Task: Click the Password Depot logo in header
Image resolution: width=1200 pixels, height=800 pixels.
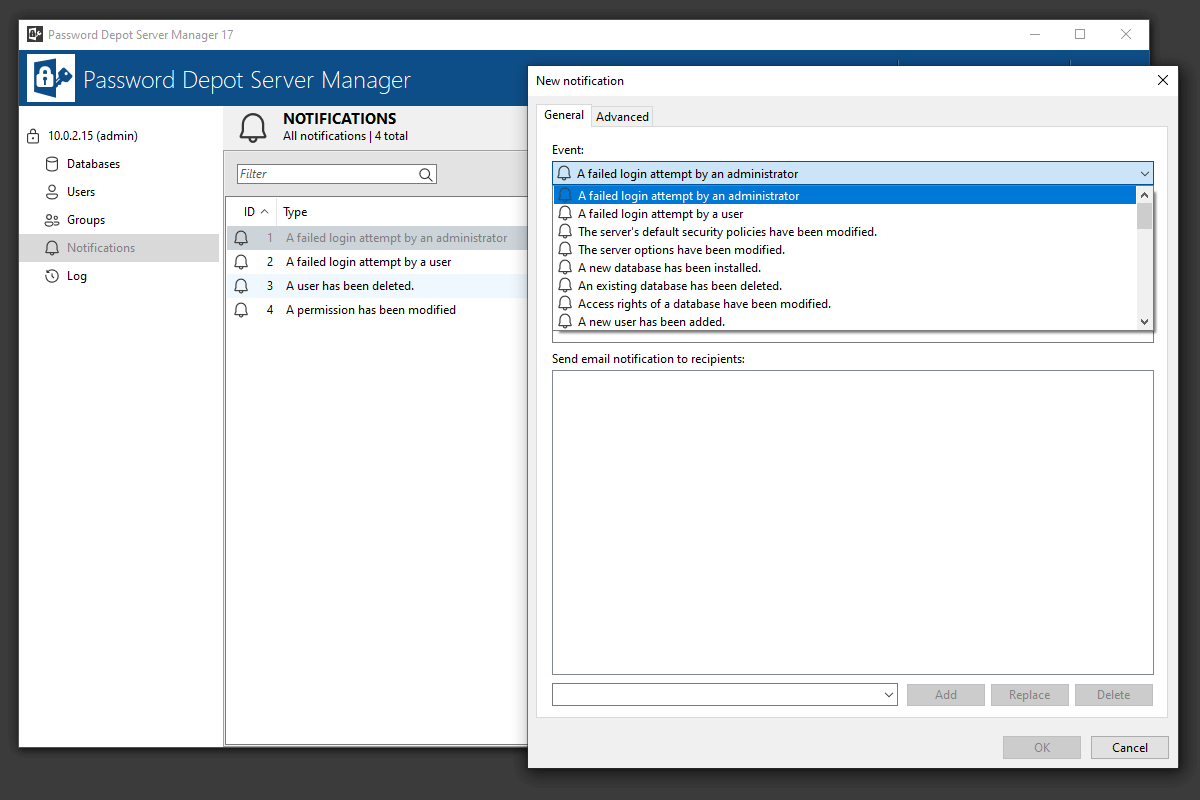Action: click(51, 79)
